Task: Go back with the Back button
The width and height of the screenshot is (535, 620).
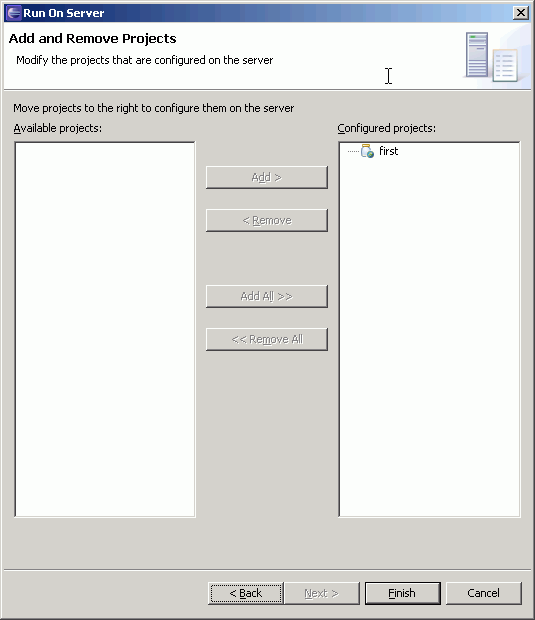Action: (246, 593)
